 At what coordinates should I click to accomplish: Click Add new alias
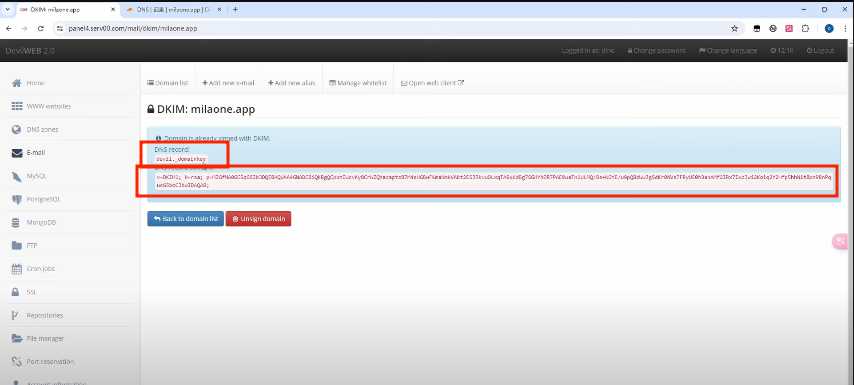tap(291, 83)
